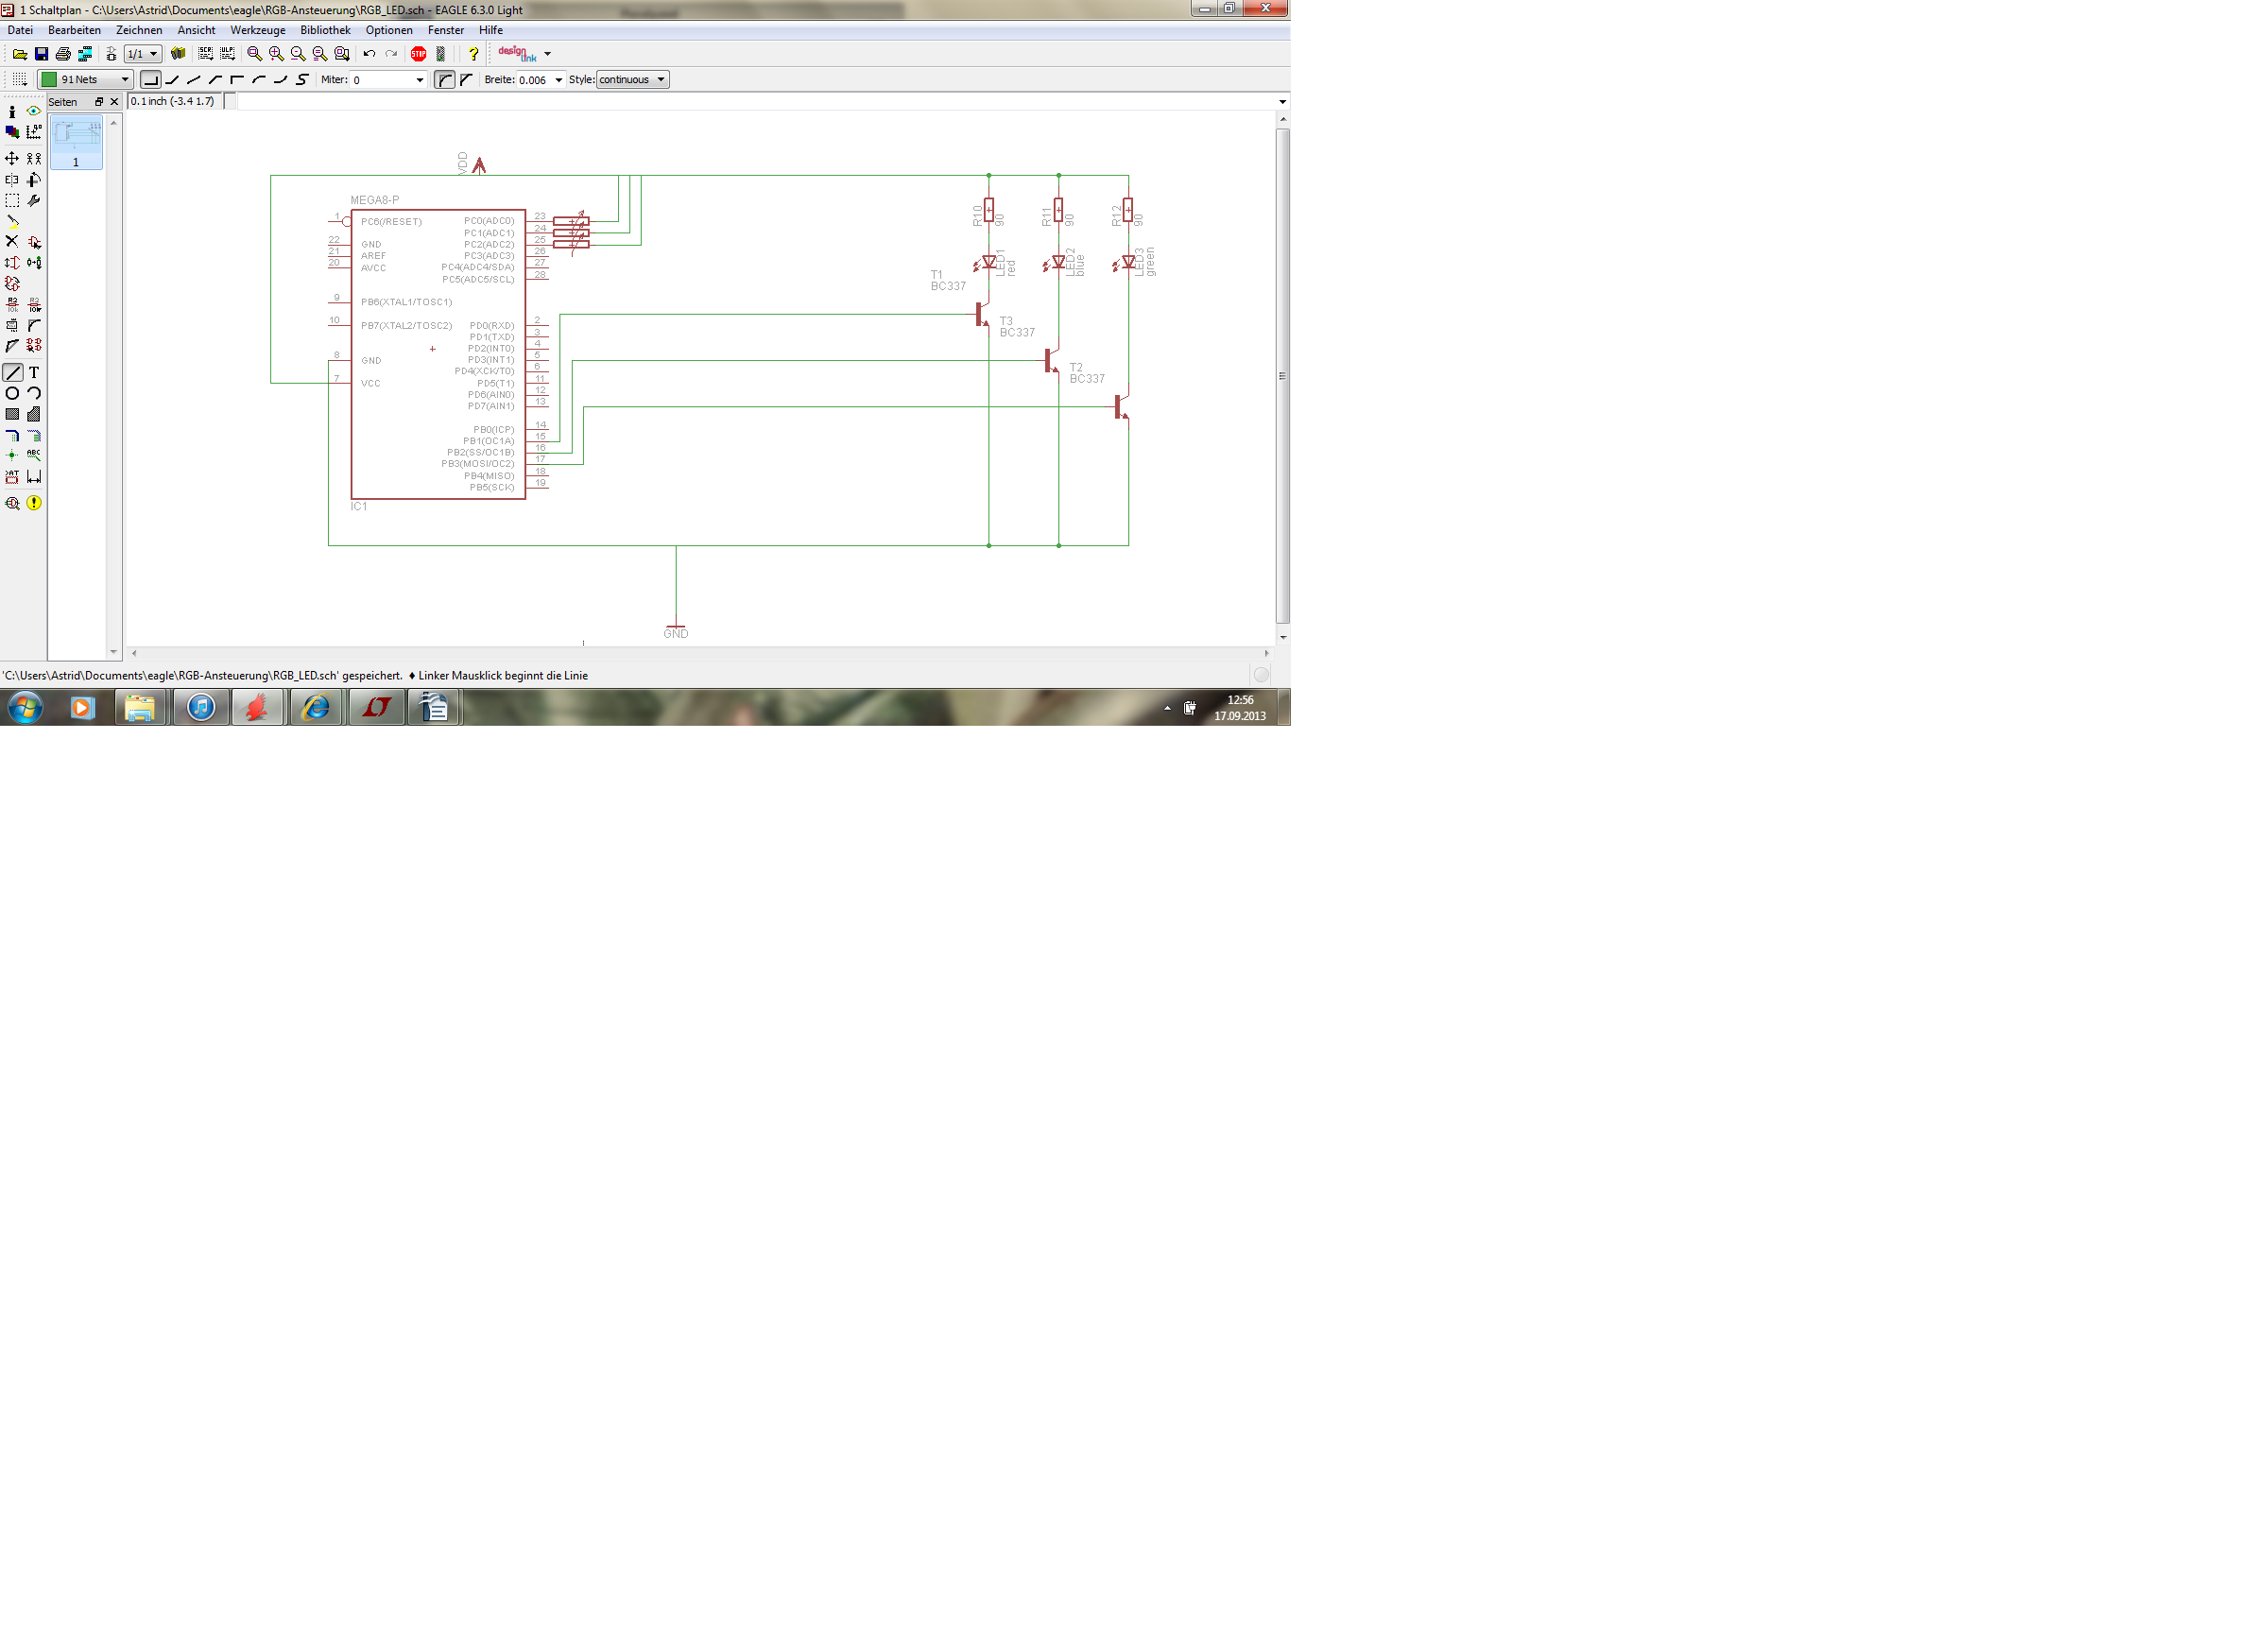The image size is (2268, 1633).
Task: Select the S-shaped freehand wire bend style
Action: tap(303, 80)
